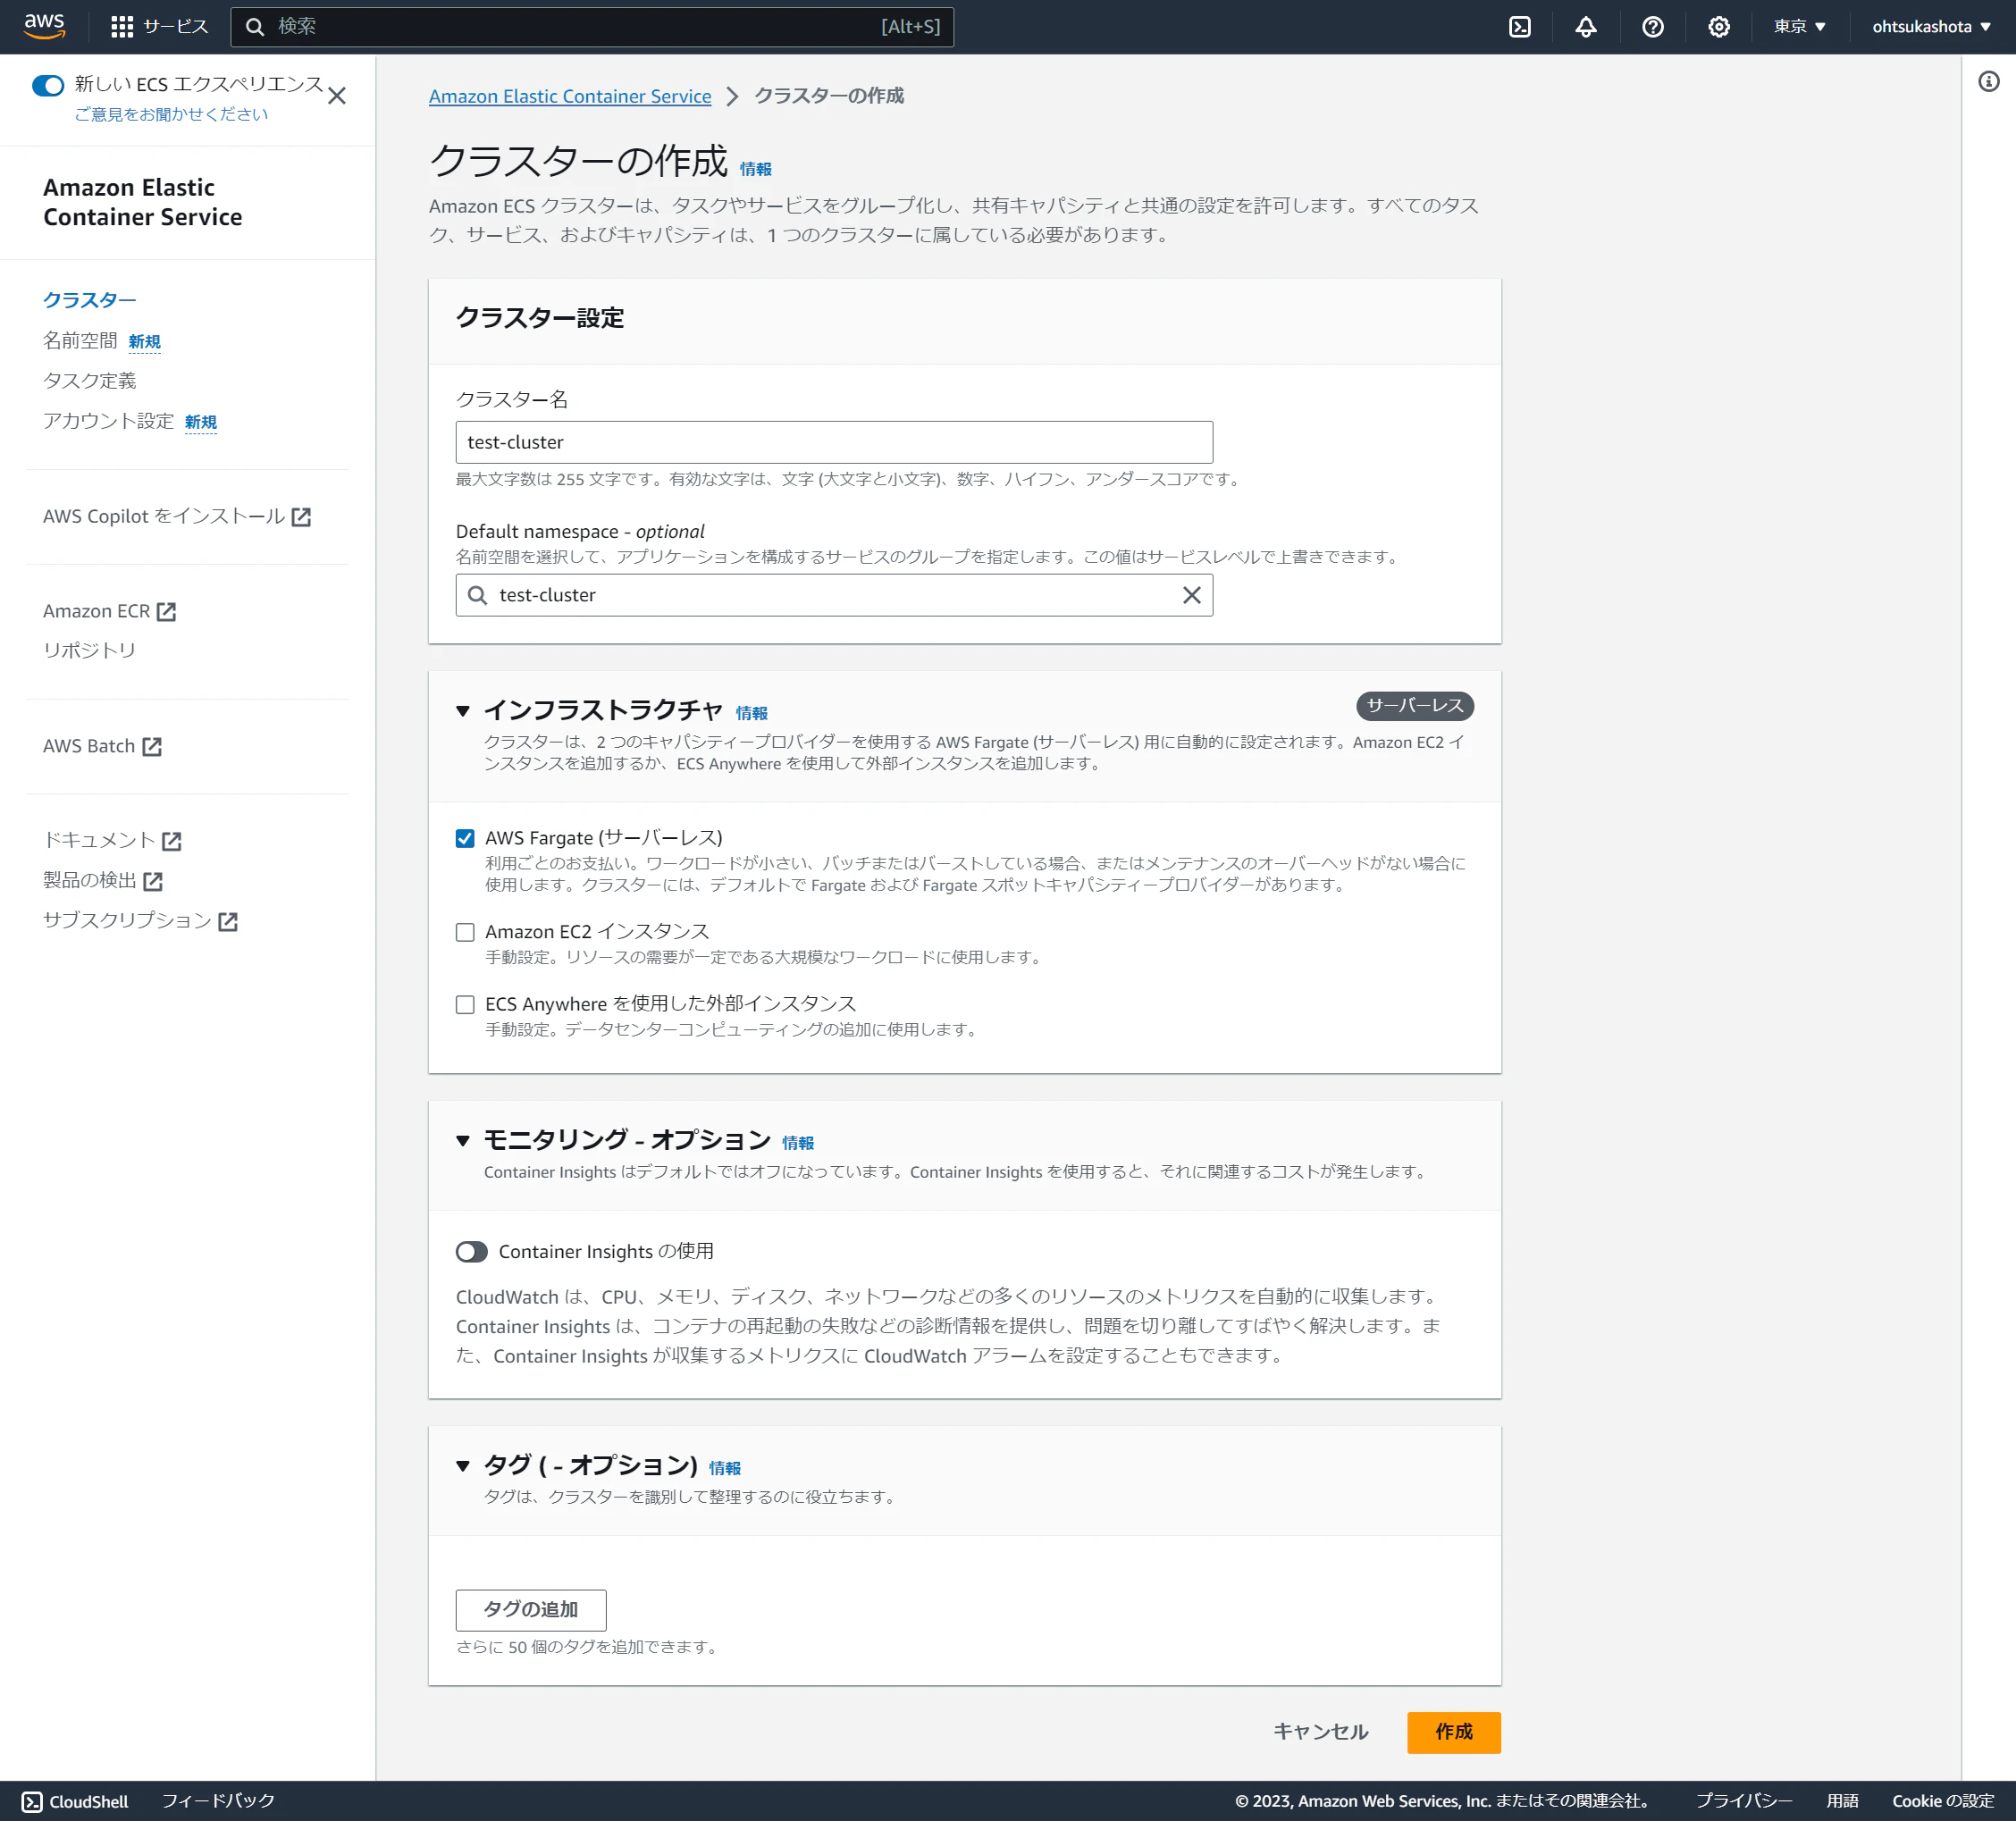2016x1821 pixels.
Task: Click the 作成 button
Action: tap(1453, 1733)
